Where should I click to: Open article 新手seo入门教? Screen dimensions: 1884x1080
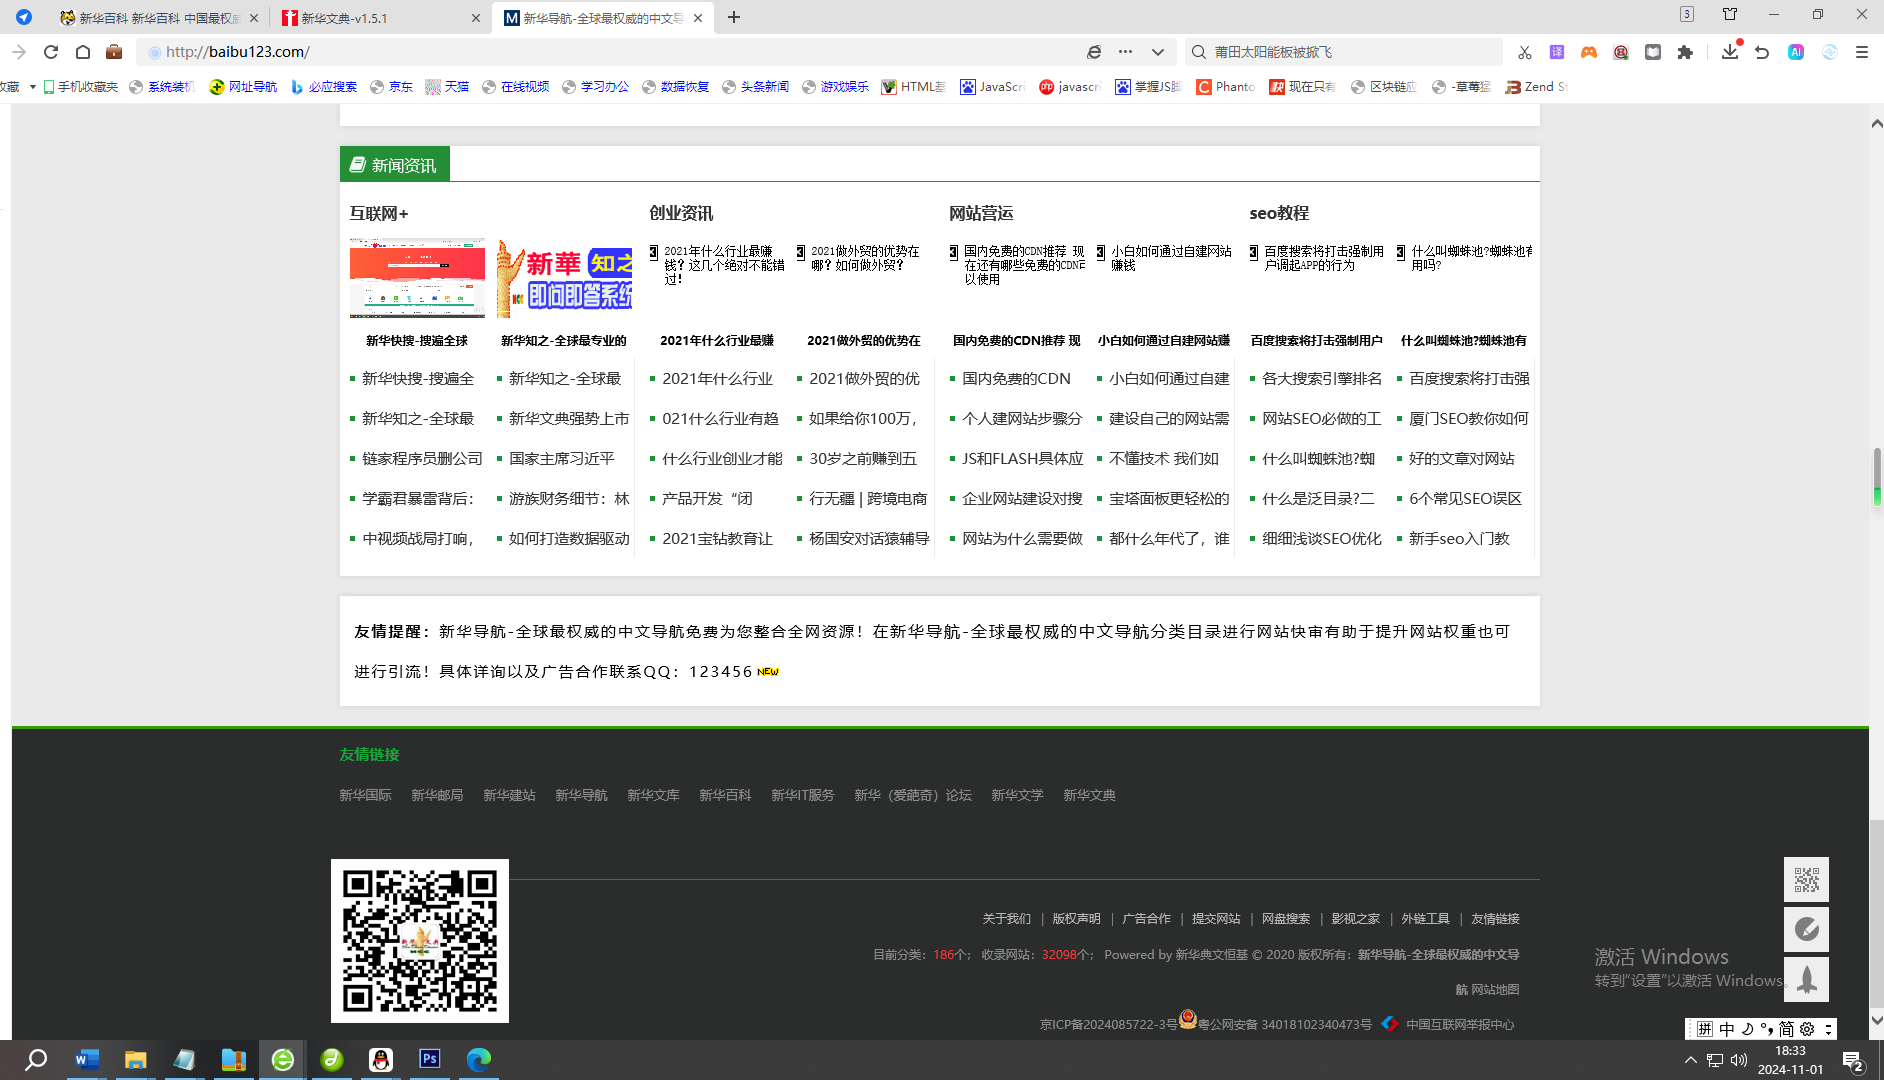click(1459, 539)
